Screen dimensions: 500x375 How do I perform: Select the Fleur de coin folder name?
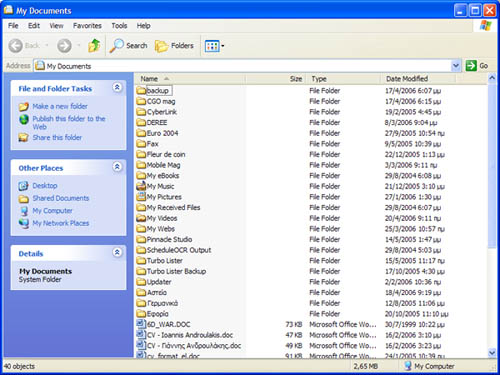pos(166,154)
